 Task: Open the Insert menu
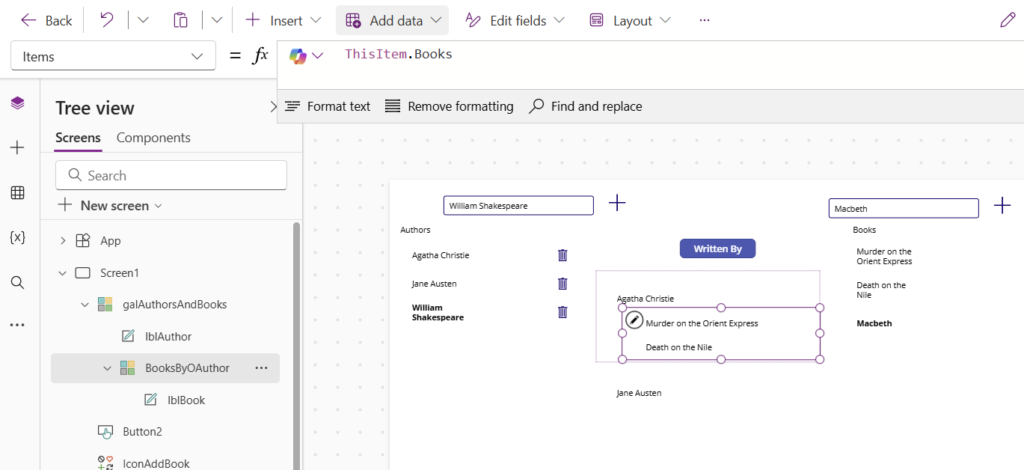point(283,21)
